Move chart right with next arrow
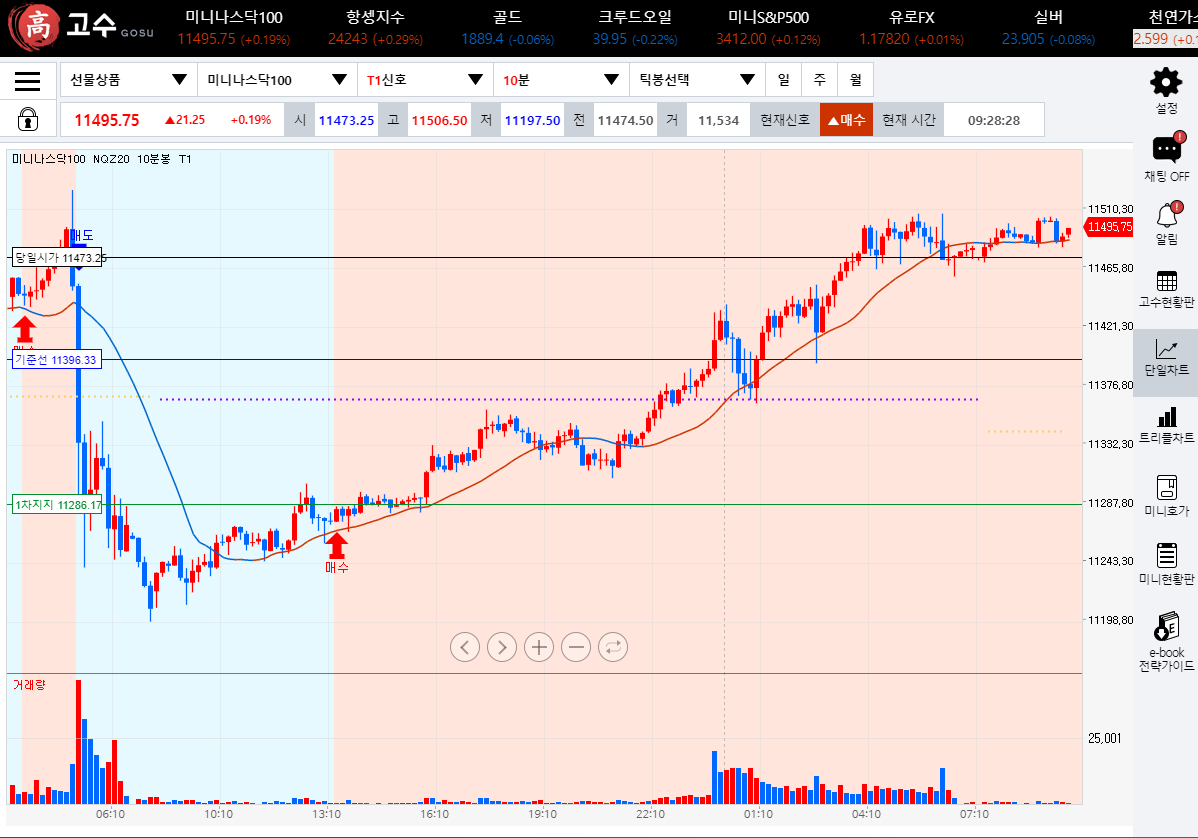 [x=502, y=647]
